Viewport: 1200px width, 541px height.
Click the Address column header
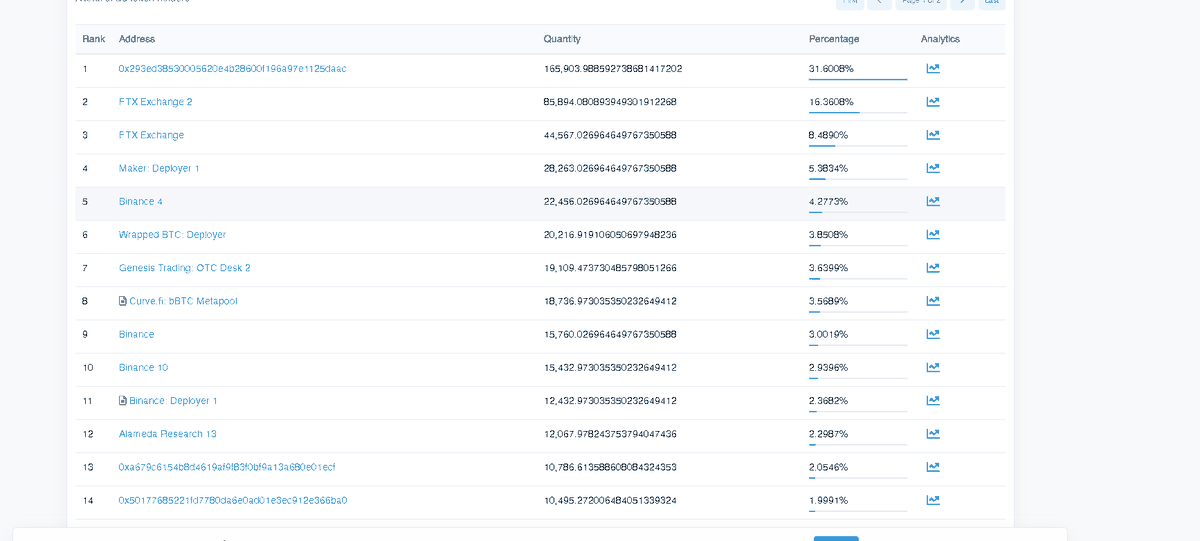137,39
